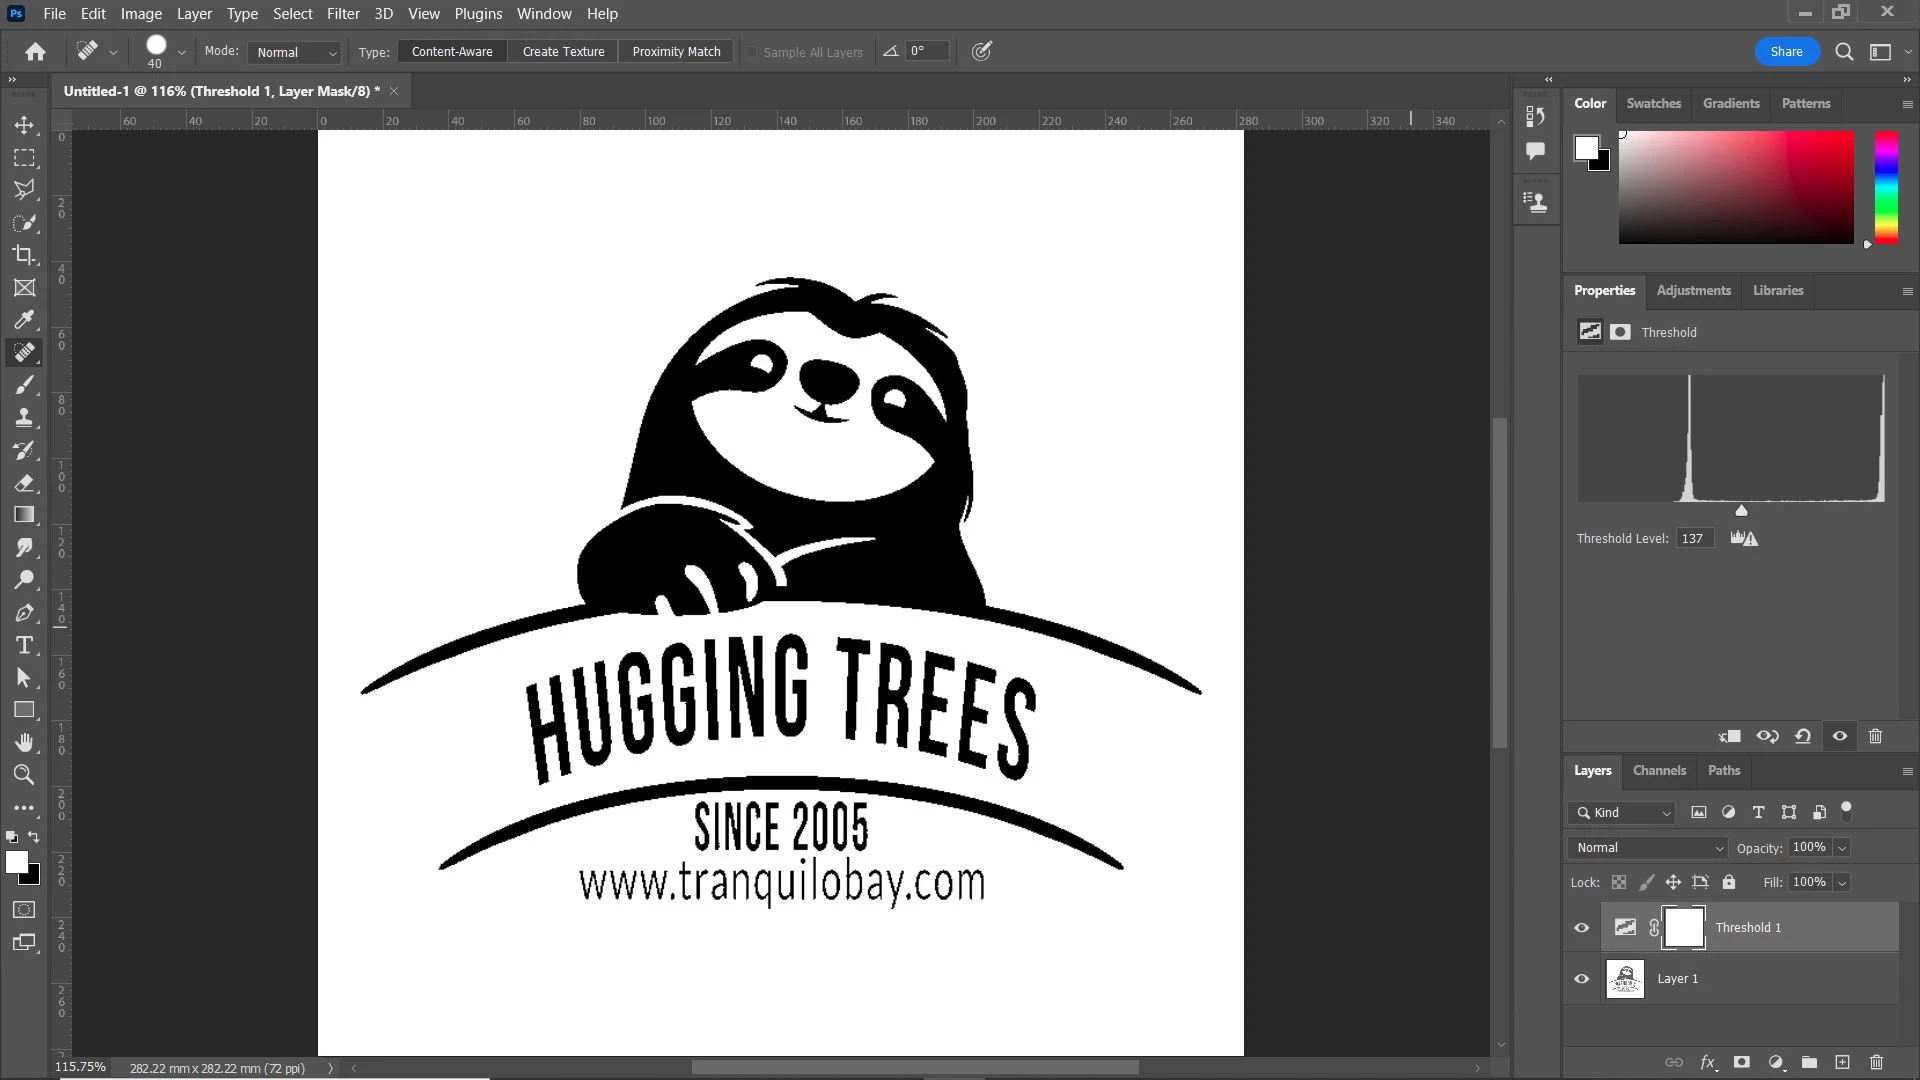This screenshot has width=1920, height=1080.
Task: Select the Move tool
Action: click(x=24, y=125)
